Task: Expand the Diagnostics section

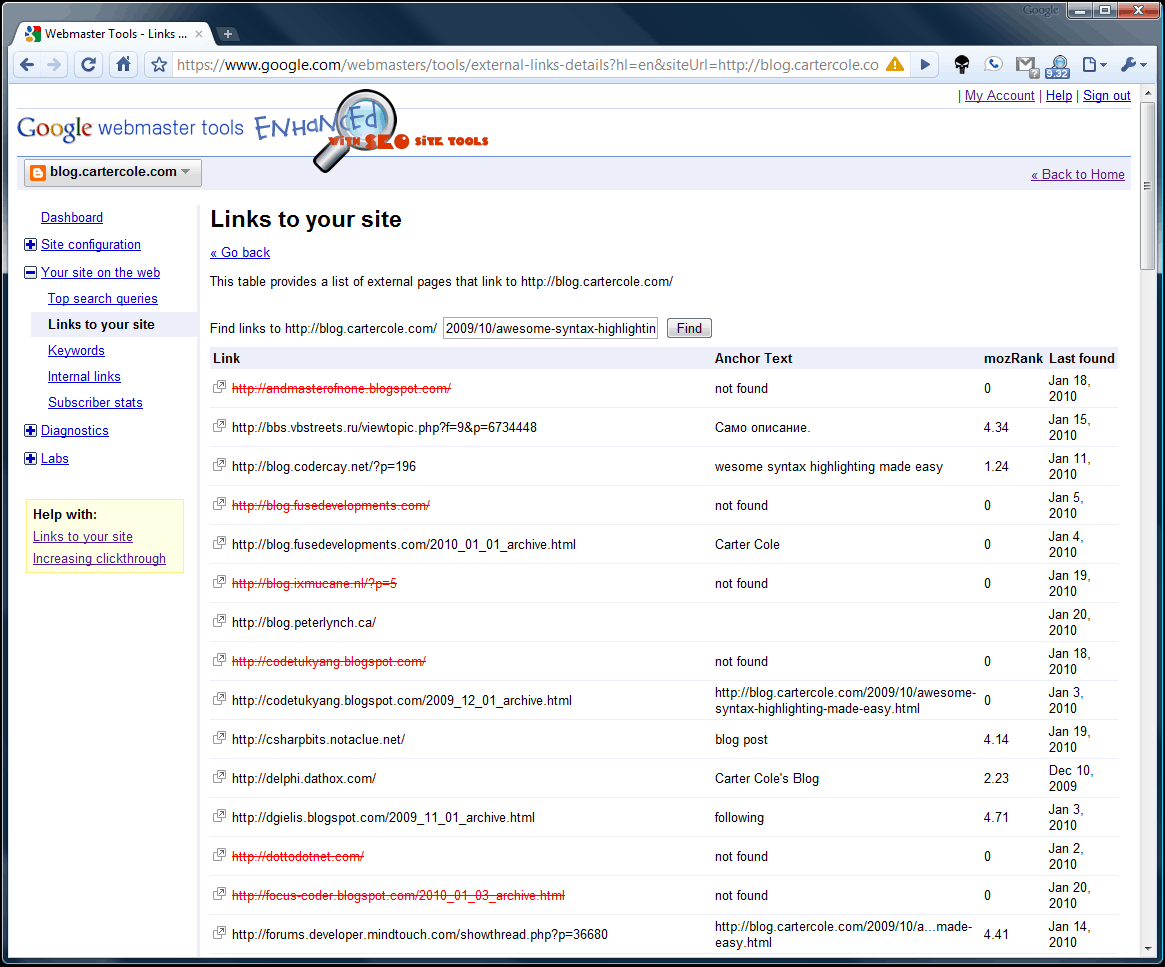Action: coord(30,431)
